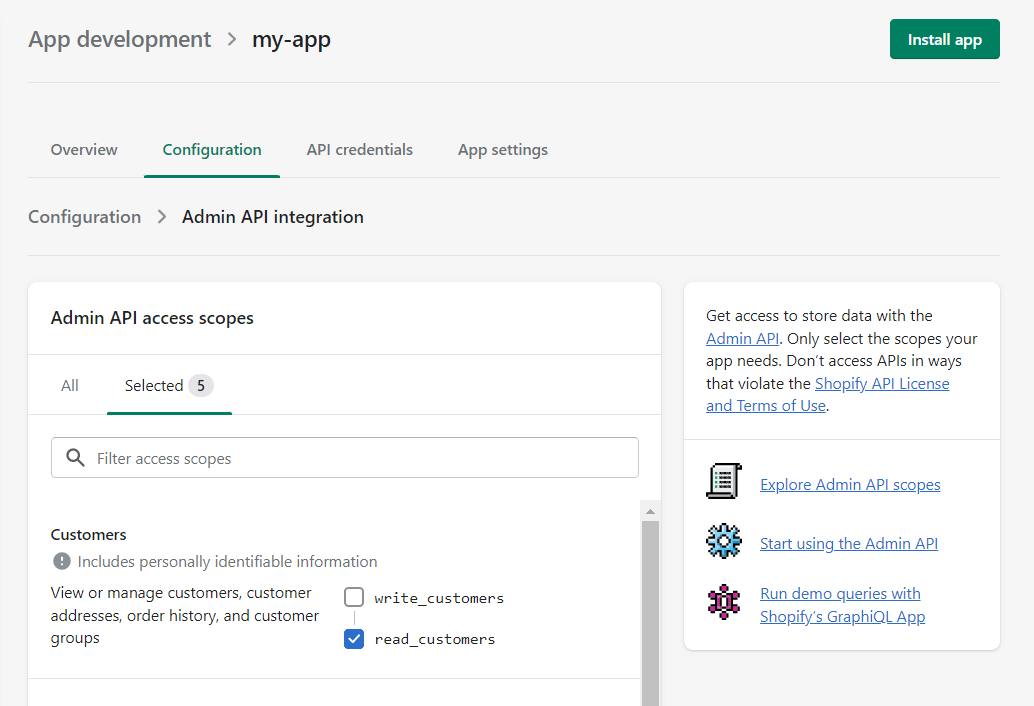Click the scrollbar up arrow in scopes list
Viewport: 1034px width, 706px height.
[x=650, y=512]
